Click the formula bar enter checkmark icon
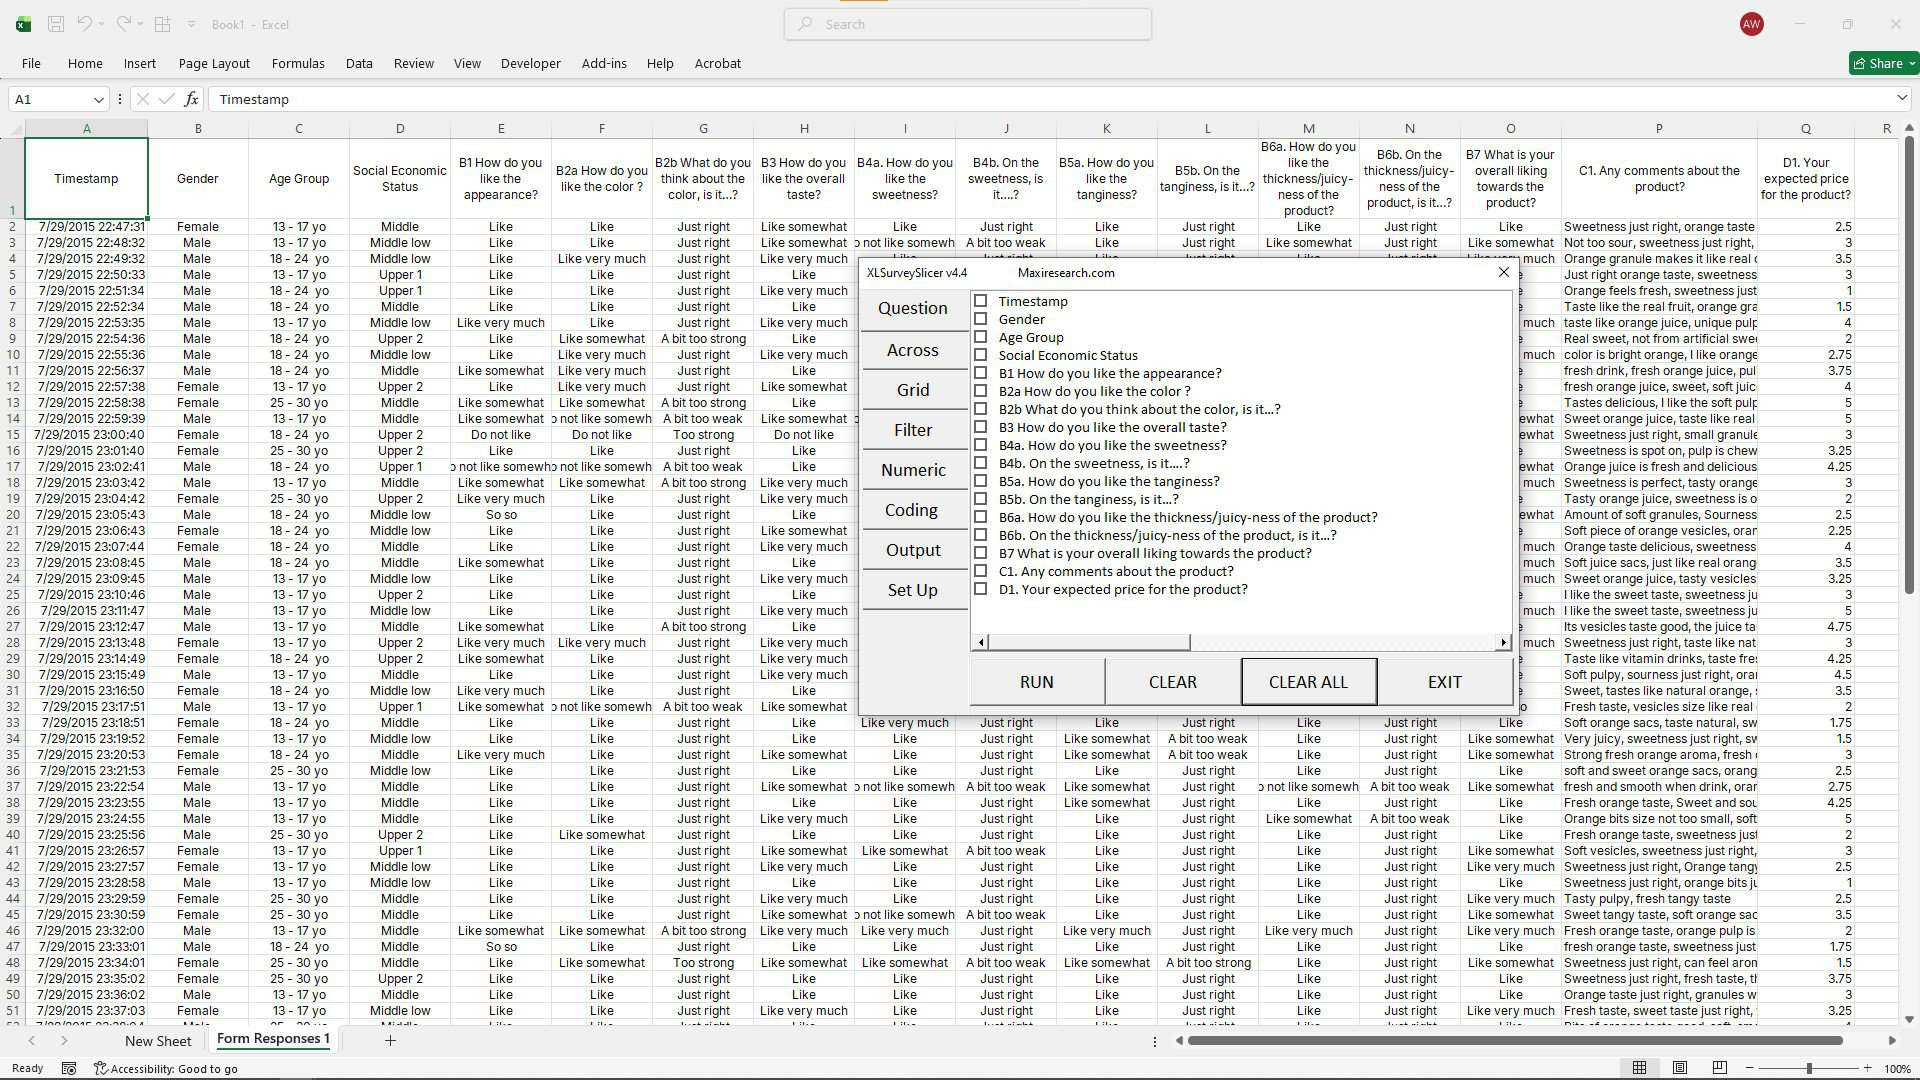Viewport: 1920px width, 1080px height. (166, 99)
